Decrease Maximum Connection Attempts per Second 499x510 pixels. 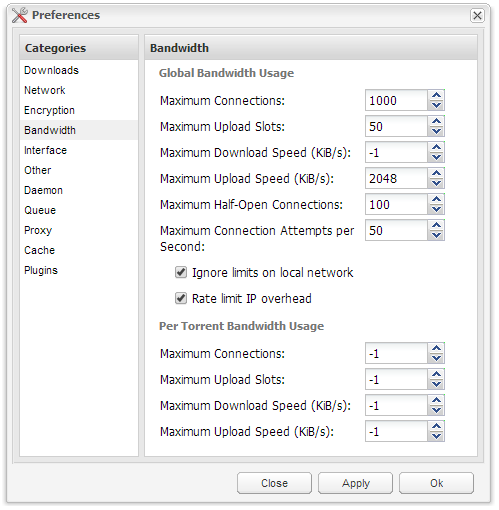[436, 235]
